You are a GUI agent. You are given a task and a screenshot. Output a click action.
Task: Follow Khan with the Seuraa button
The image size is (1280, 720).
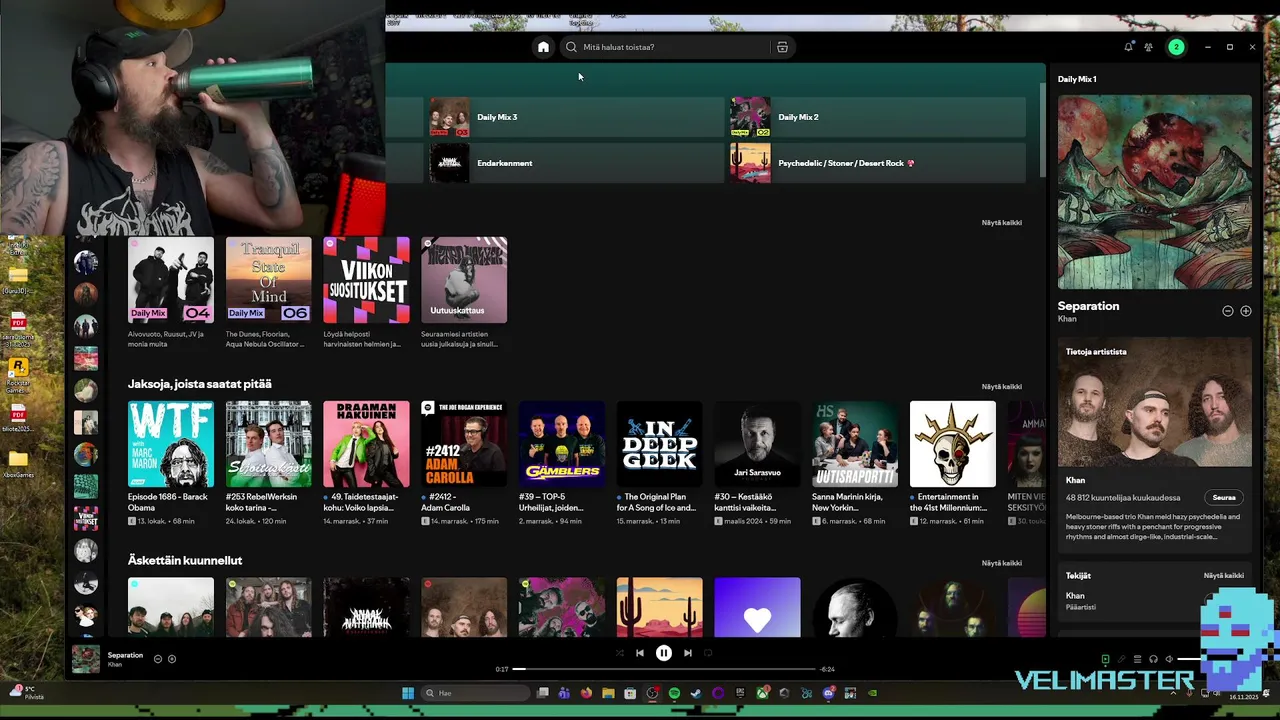click(1224, 497)
